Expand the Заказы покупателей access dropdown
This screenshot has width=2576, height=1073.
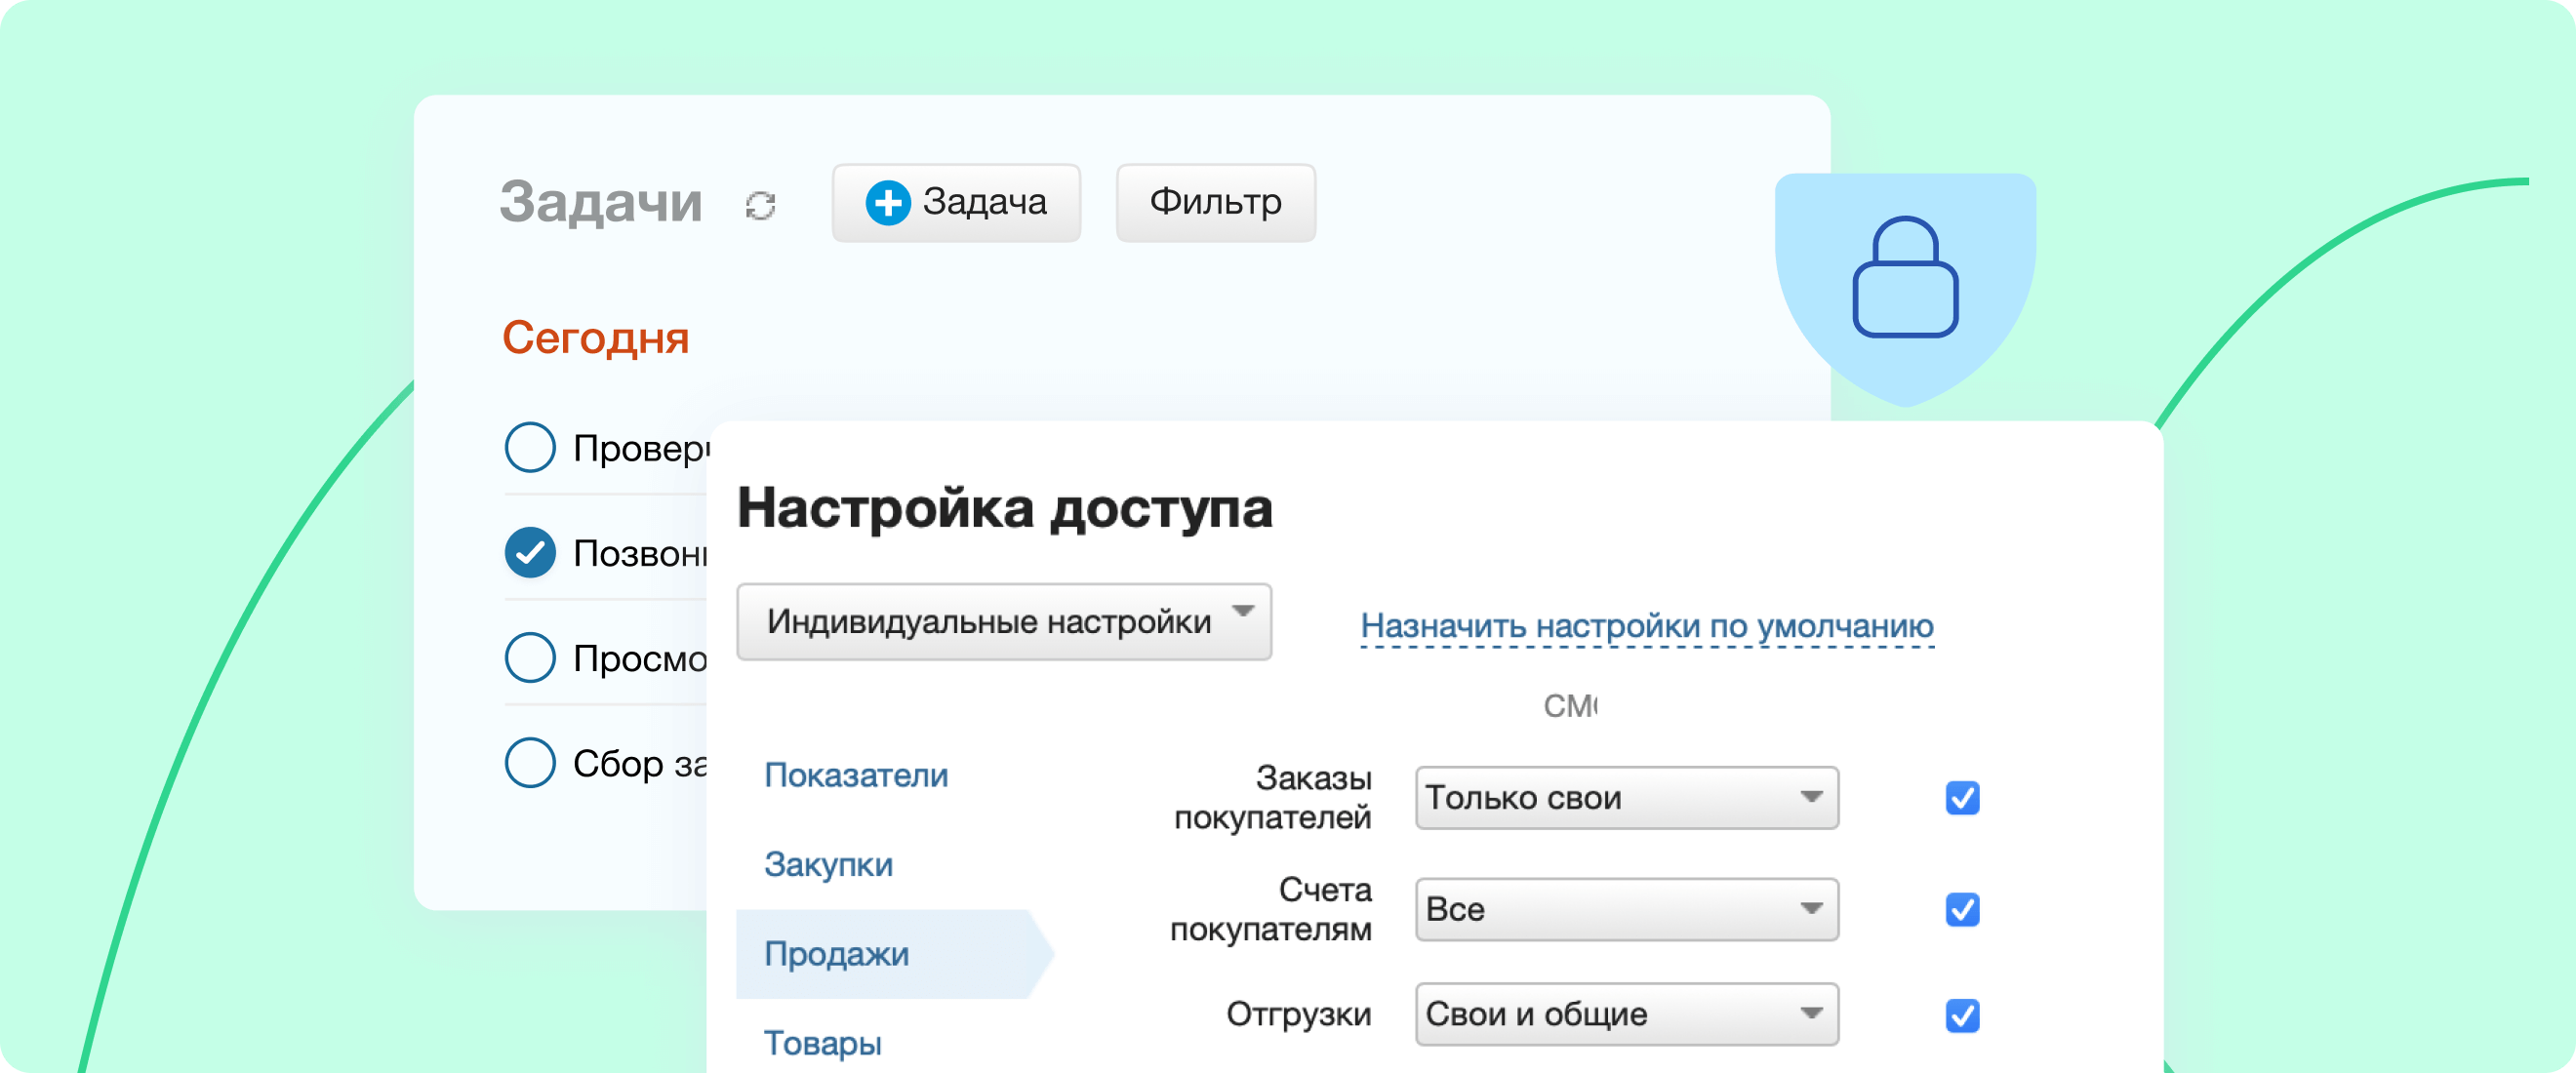tap(1626, 797)
